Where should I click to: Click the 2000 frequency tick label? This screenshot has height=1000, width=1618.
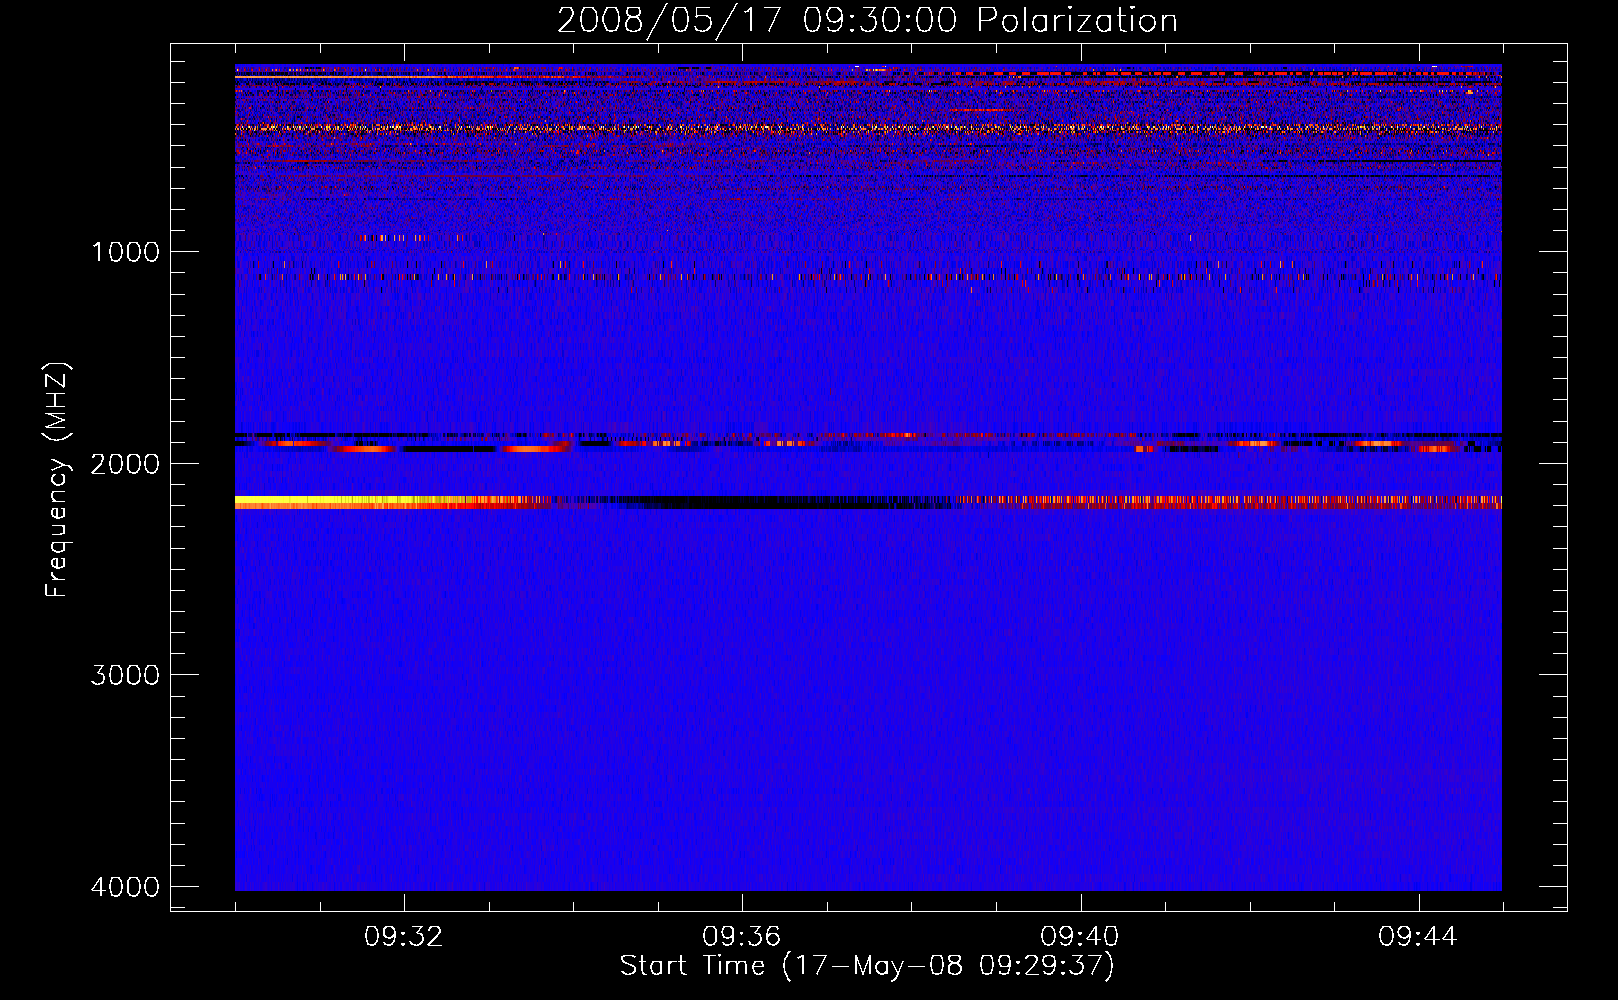[x=125, y=463]
